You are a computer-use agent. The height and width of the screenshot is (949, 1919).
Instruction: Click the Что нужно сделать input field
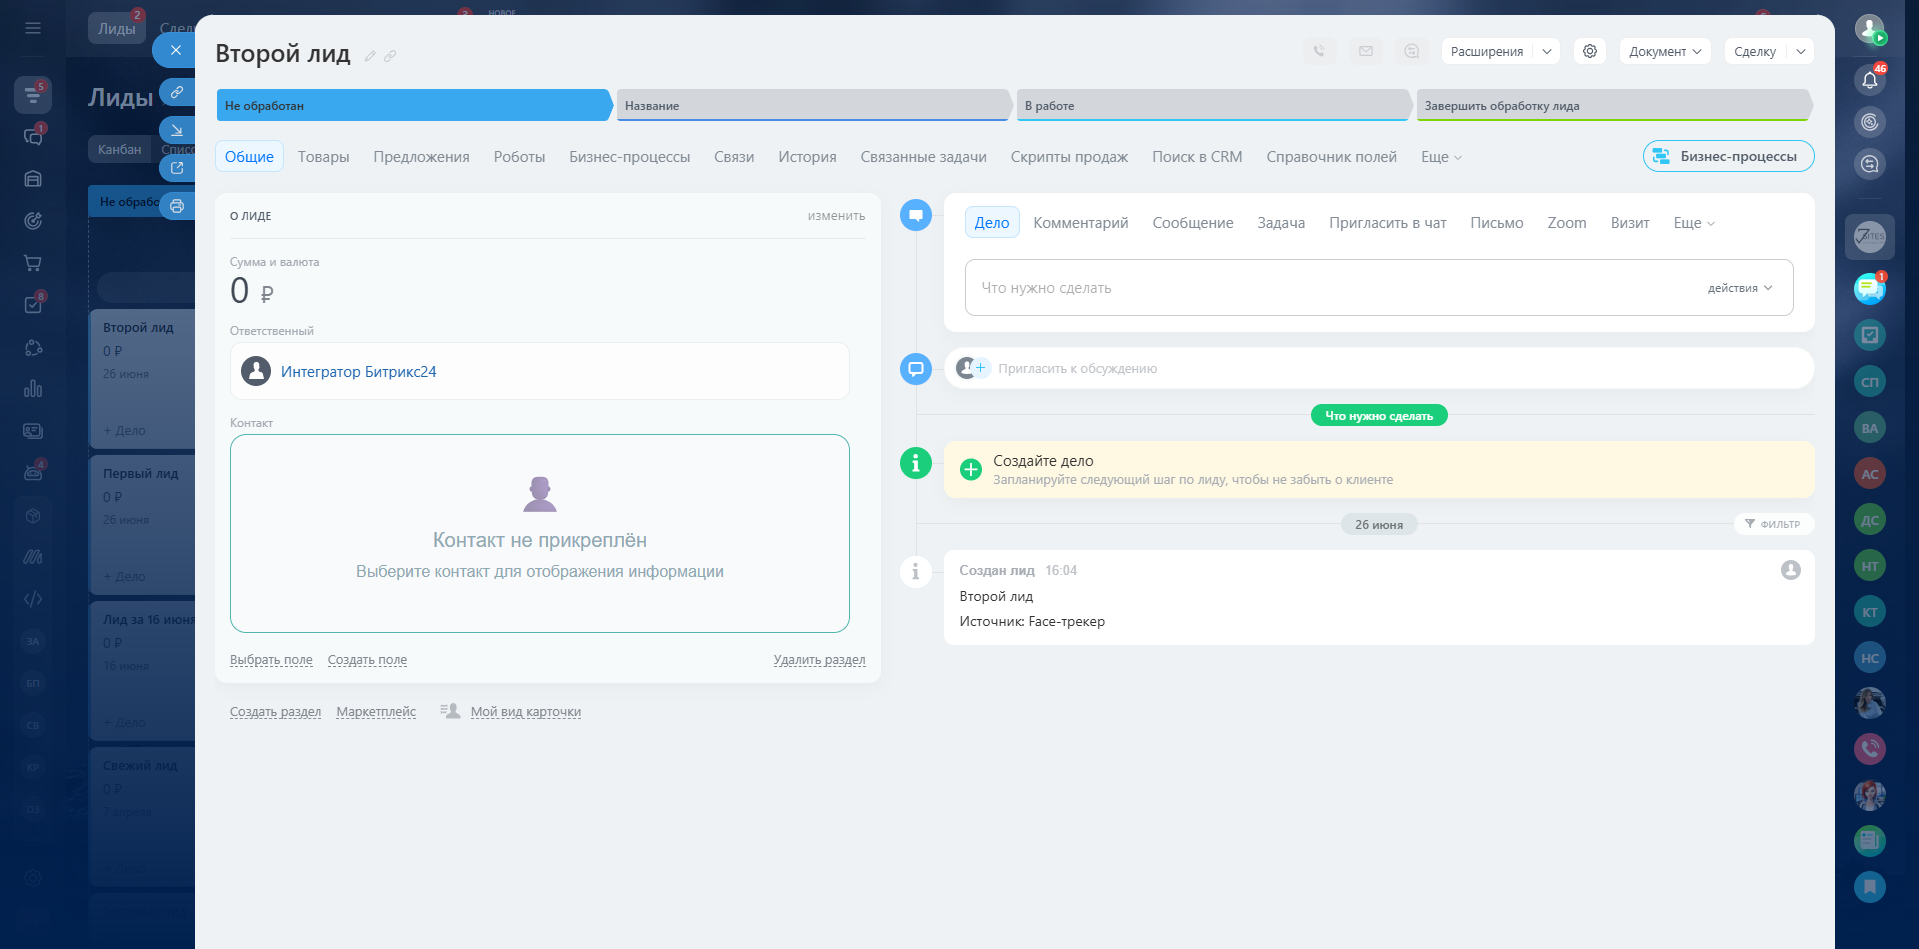[1330, 288]
